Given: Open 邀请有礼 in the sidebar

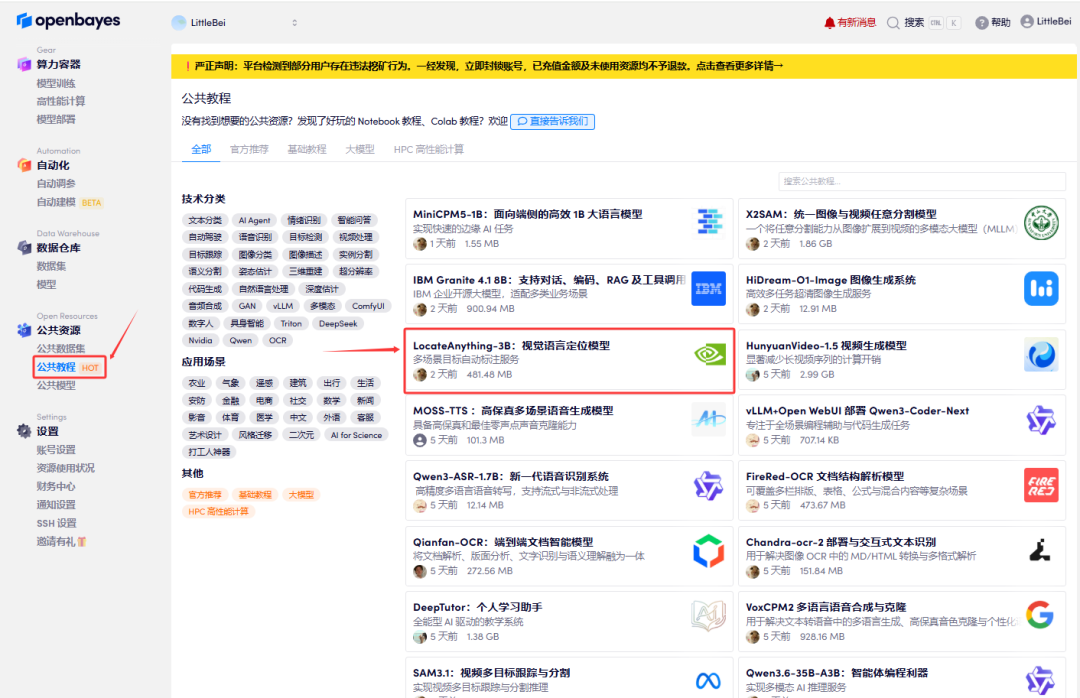Looking at the screenshot, I should [x=61, y=542].
